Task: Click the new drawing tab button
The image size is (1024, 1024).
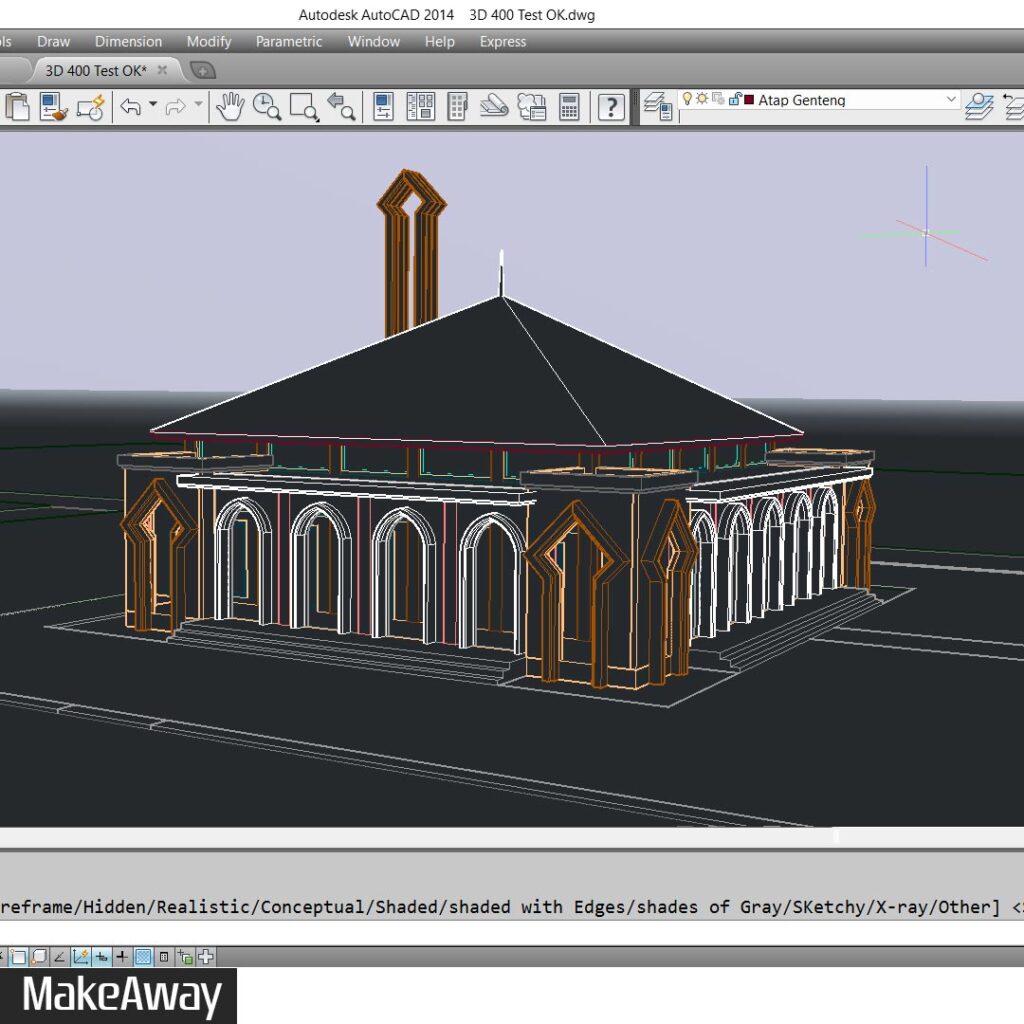Action: [x=202, y=70]
